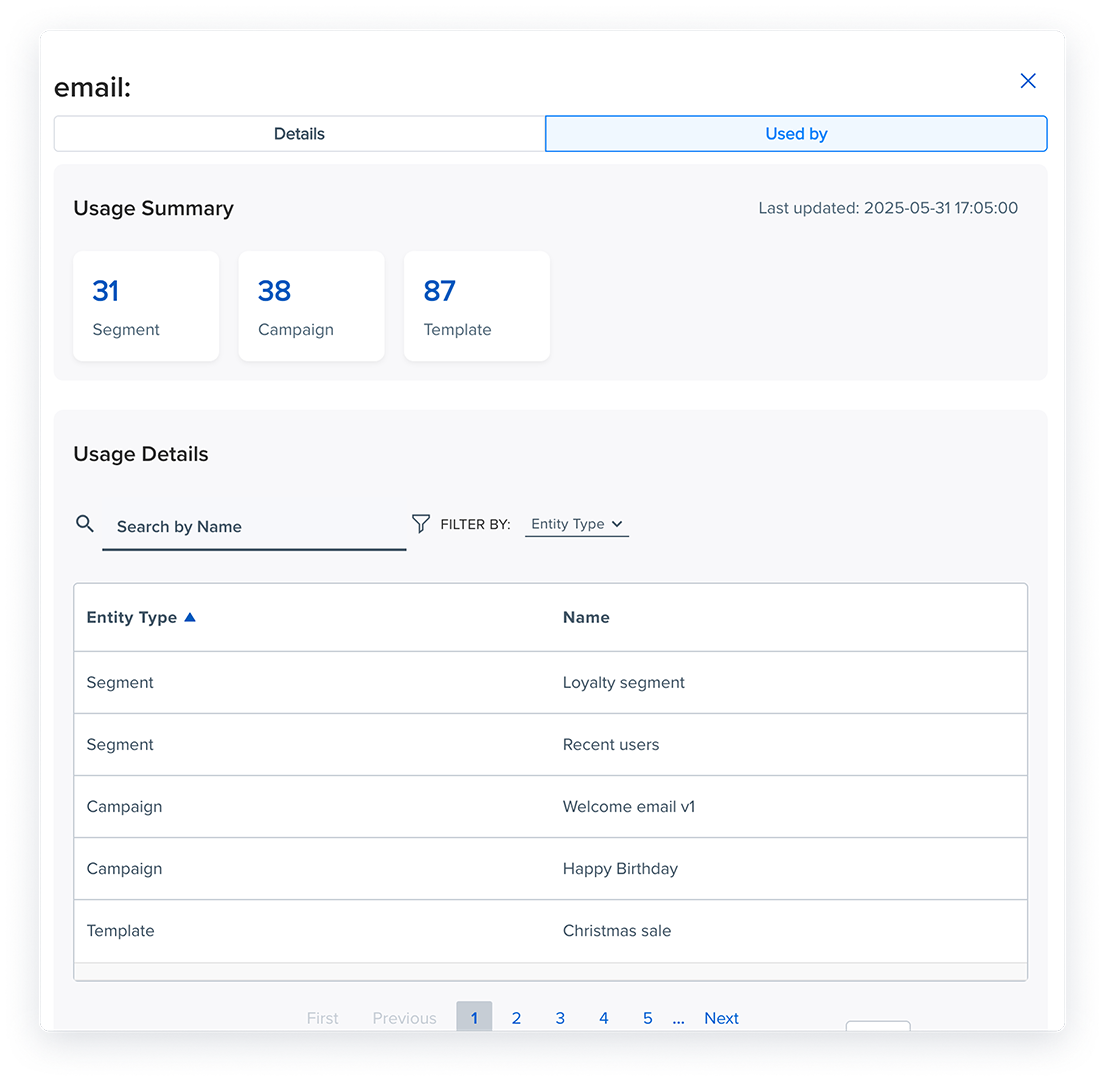This screenshot has height=1081, width=1105.
Task: Click the search magnifier icon
Action: point(85,524)
